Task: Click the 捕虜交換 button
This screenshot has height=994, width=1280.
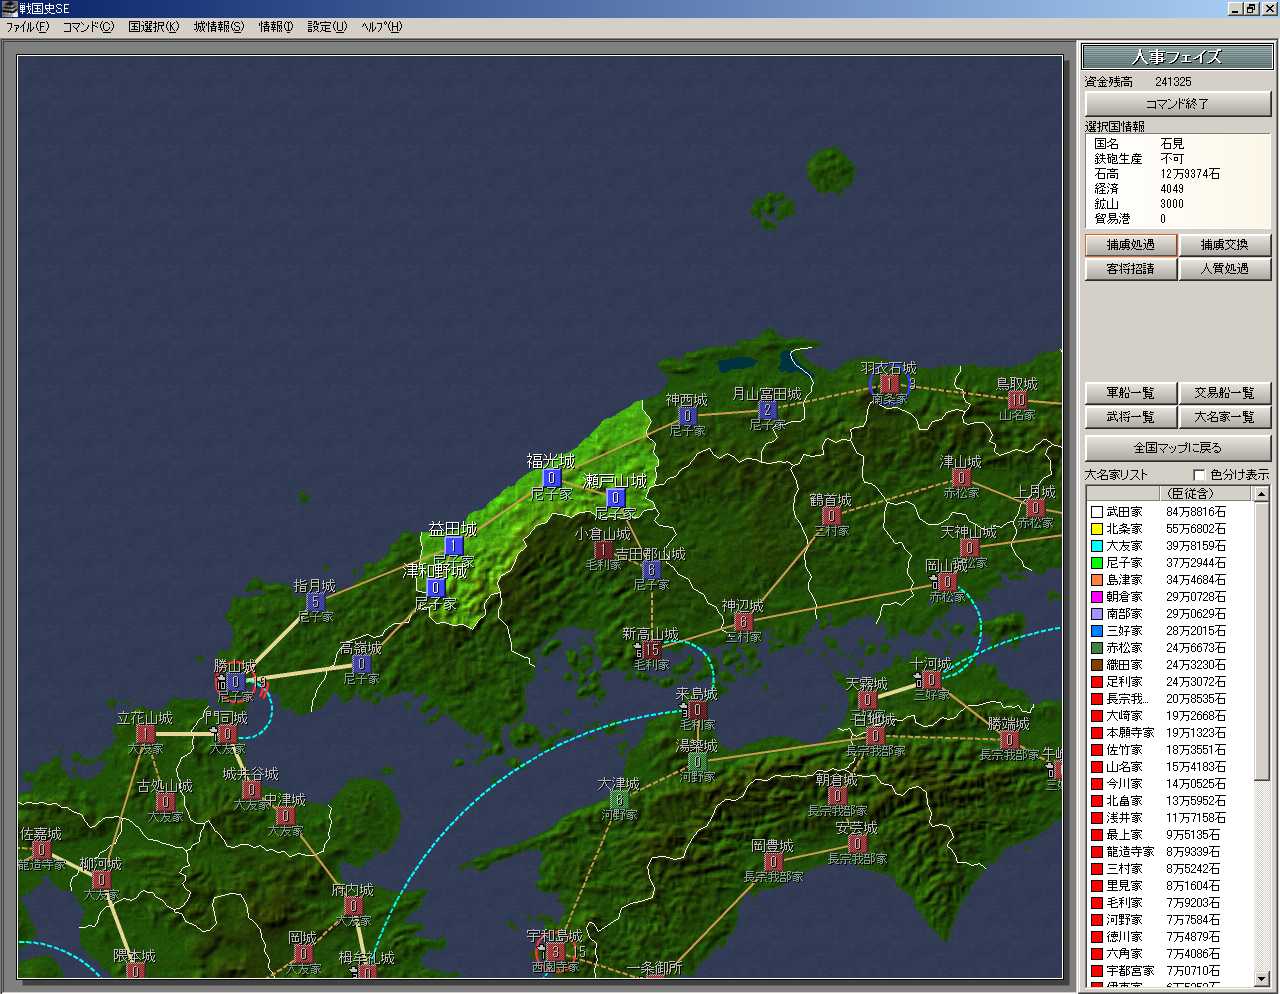Action: click(1225, 245)
